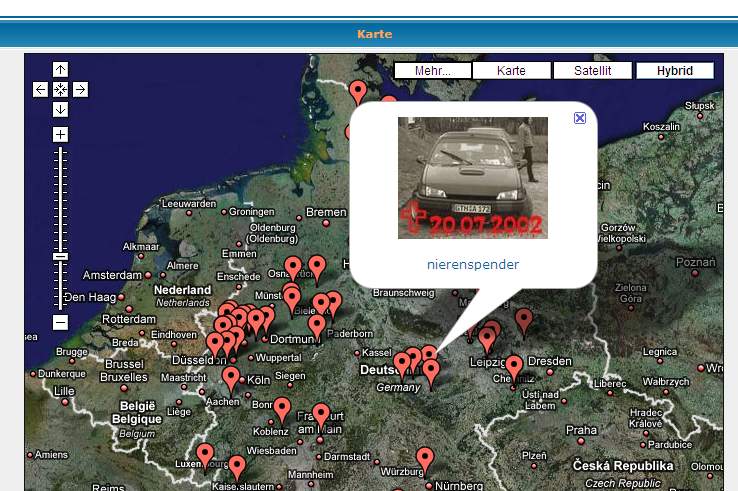Pan the map left with arrow
Viewport: 738px width, 491px height.
coord(41,89)
